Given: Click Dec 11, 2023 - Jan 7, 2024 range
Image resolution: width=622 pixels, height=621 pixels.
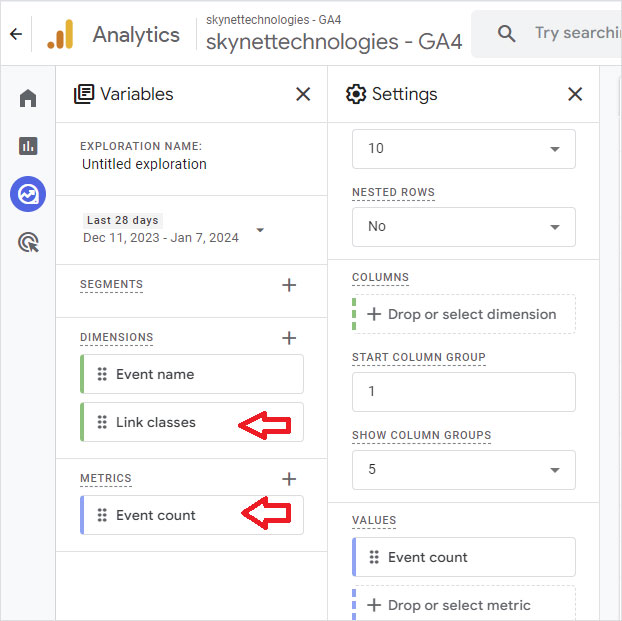Looking at the screenshot, I should [161, 238].
